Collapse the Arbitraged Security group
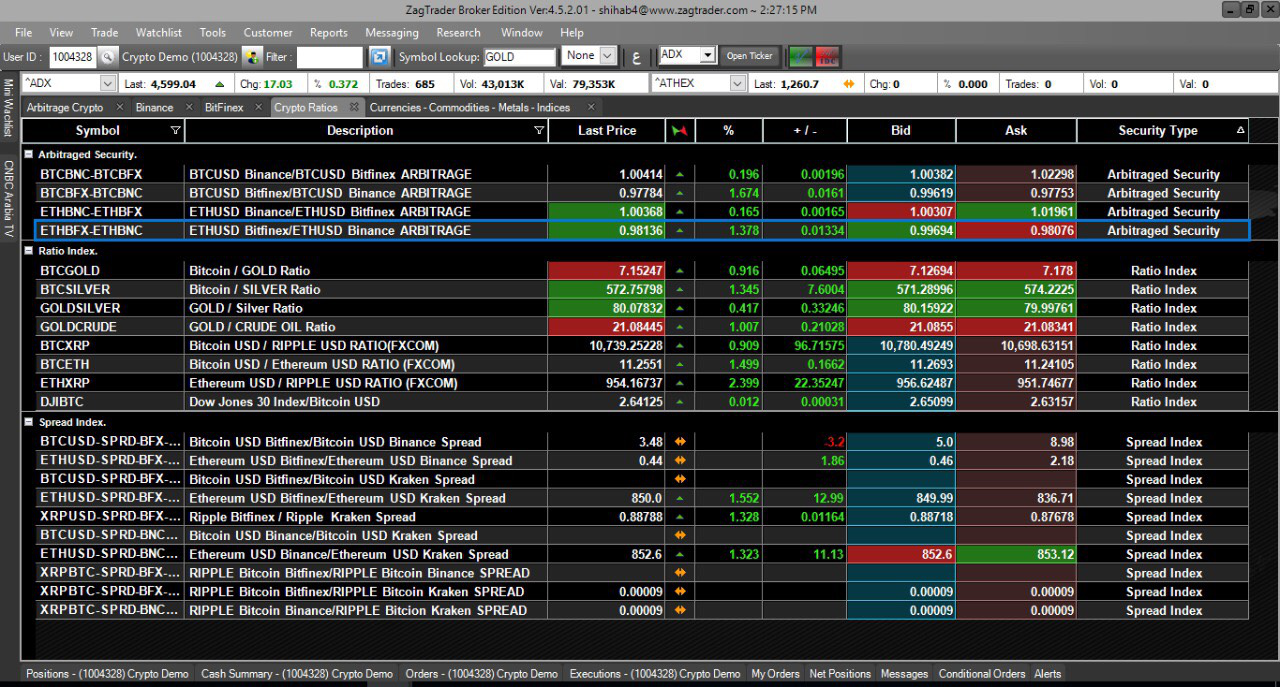Screen dimensions: 1280x687 [28, 155]
